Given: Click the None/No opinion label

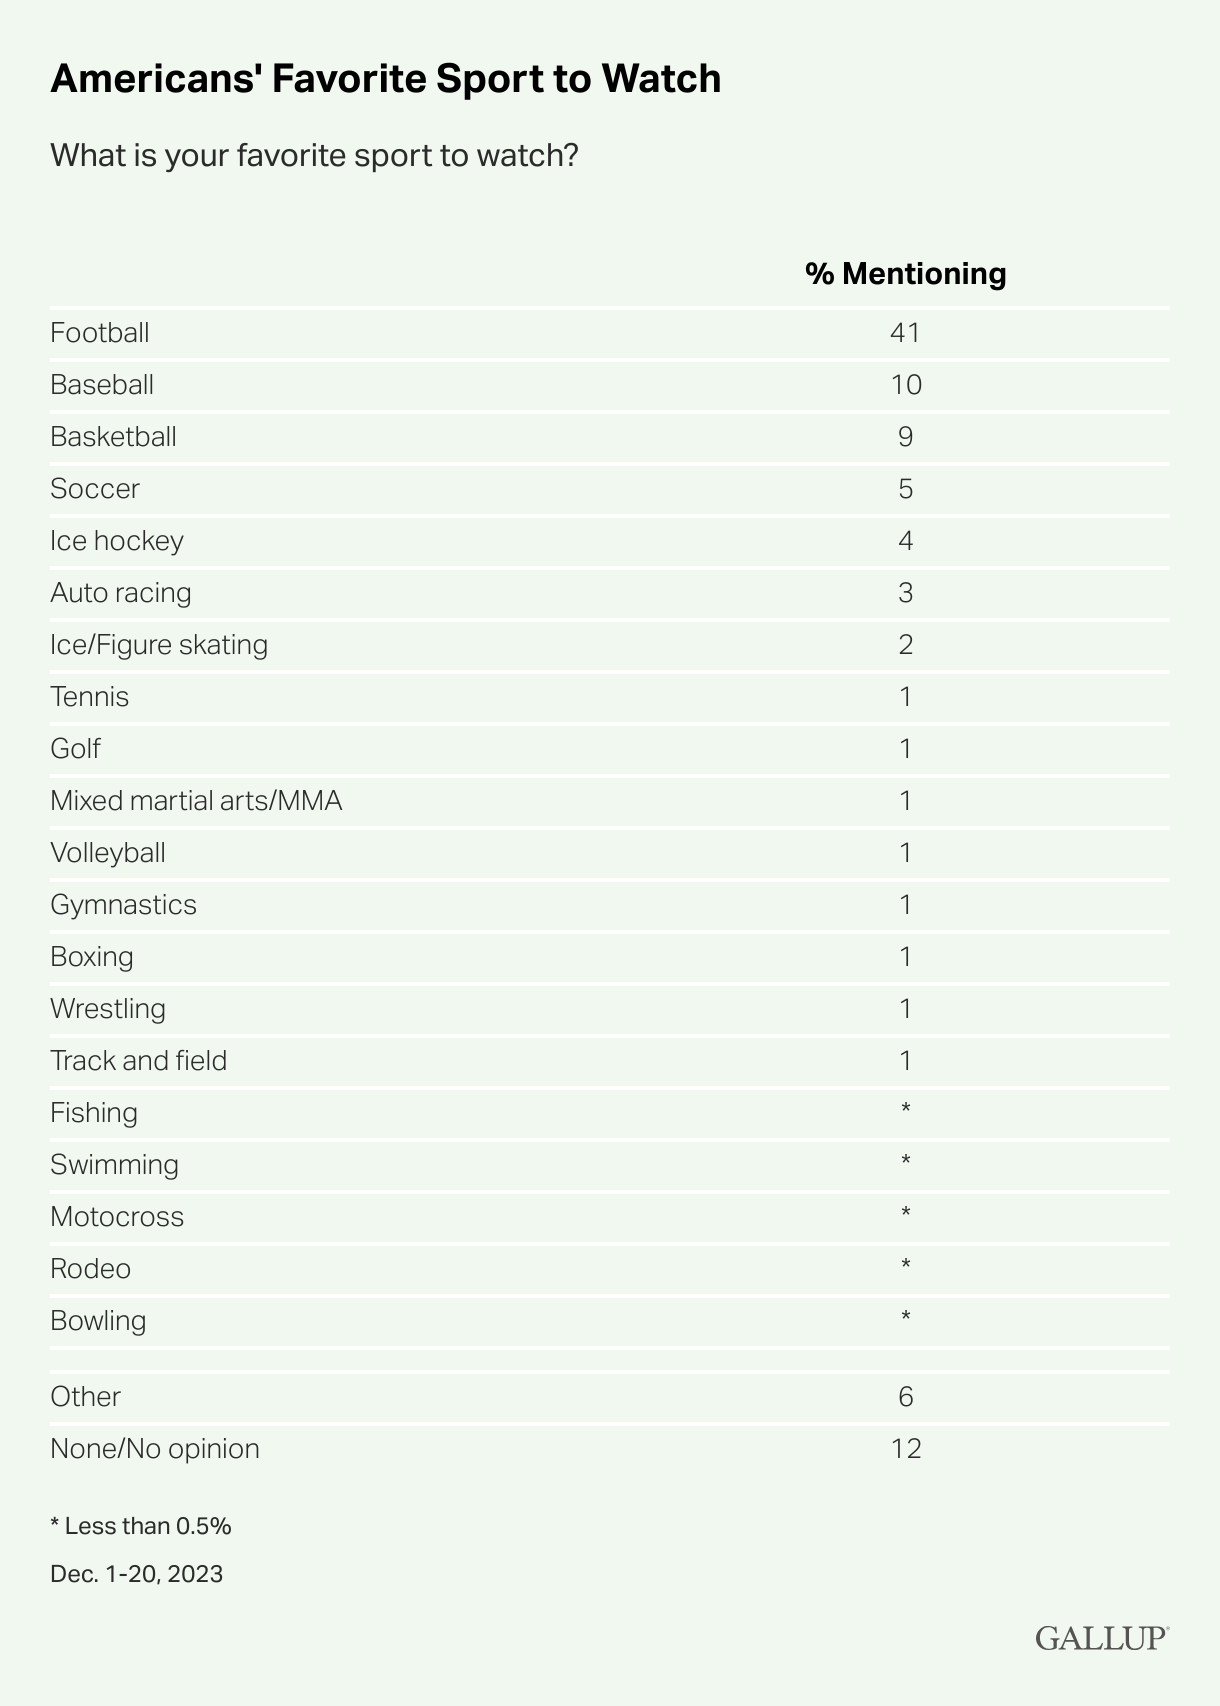Looking at the screenshot, I should (x=155, y=1448).
